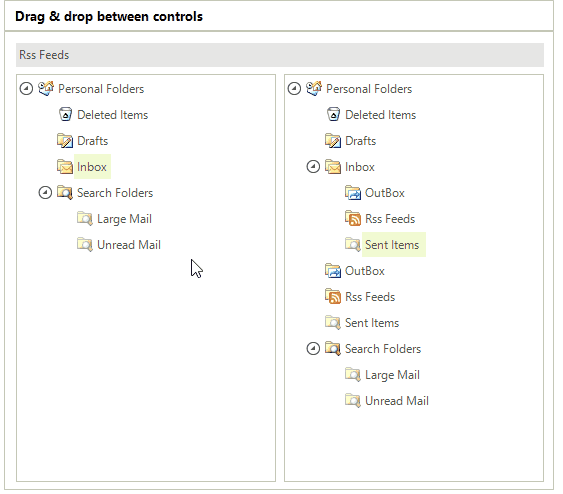Click the Deleted Items trash icon in left tree
The width and height of the screenshot is (563, 494).
[65, 115]
